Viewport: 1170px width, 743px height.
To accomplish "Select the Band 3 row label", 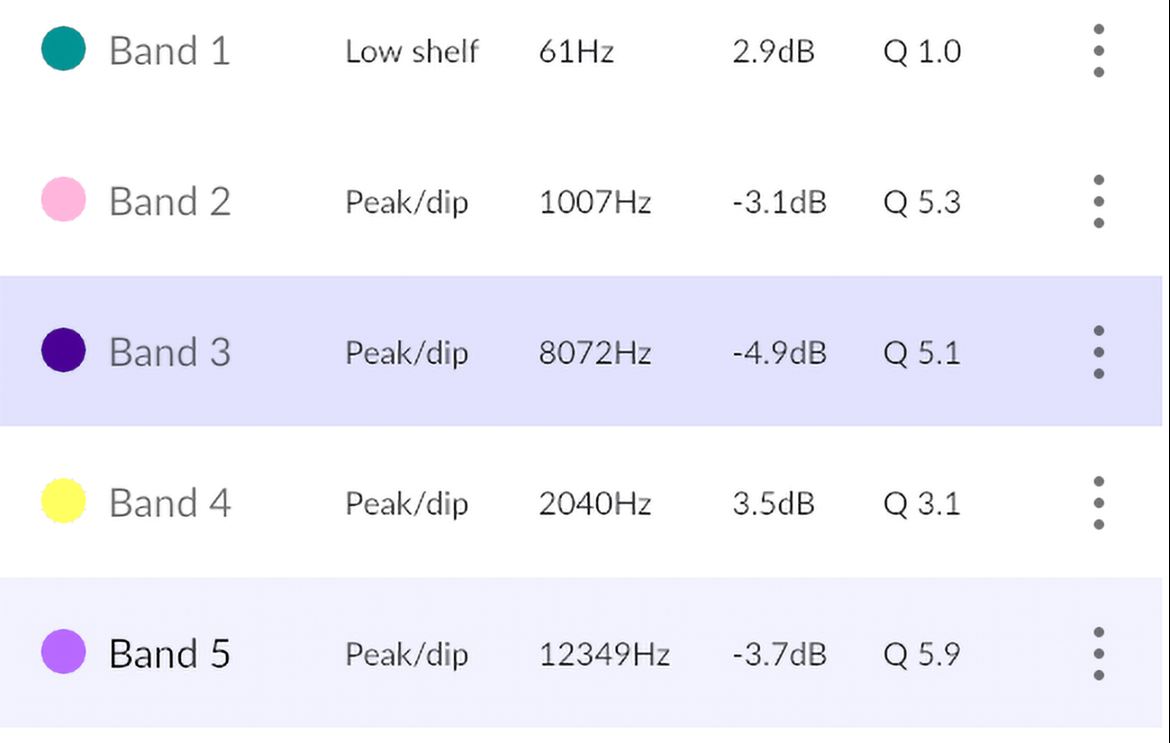I will [169, 352].
